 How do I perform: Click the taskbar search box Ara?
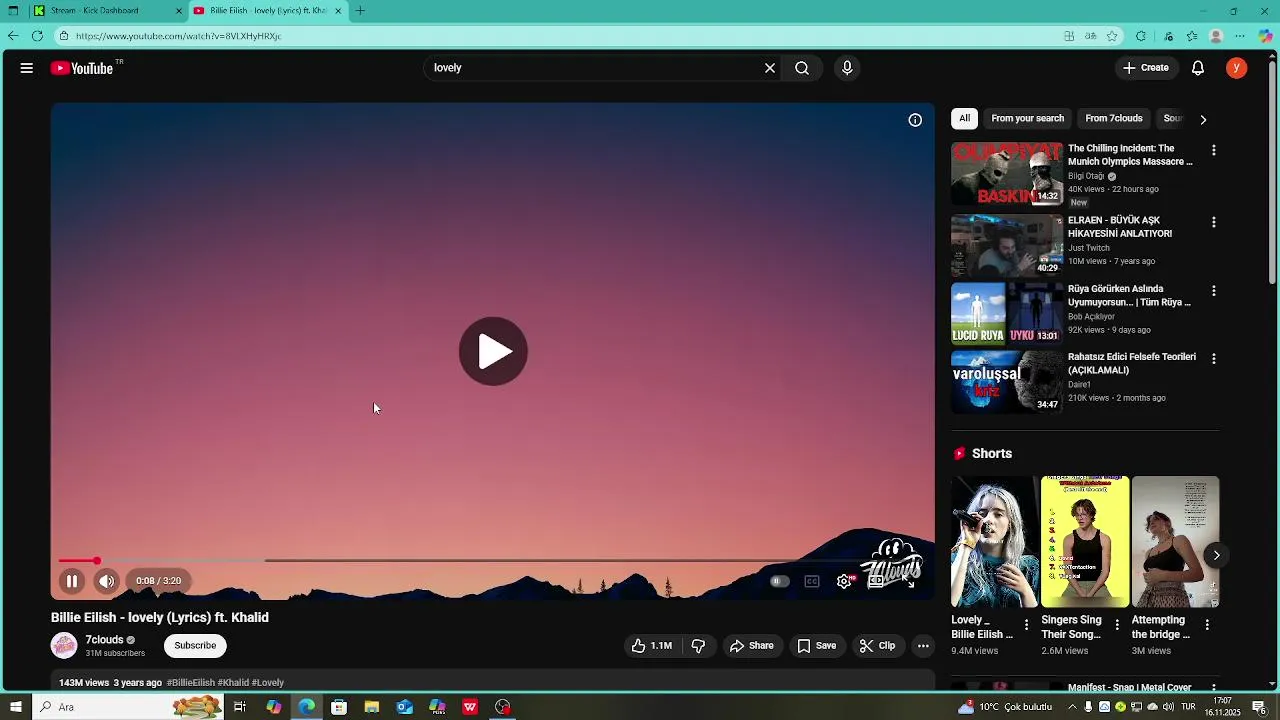[x=128, y=707]
